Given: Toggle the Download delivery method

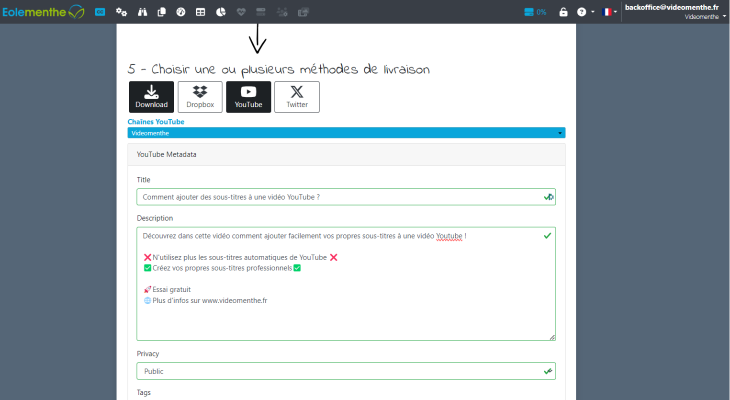Looking at the screenshot, I should pyautogui.click(x=151, y=97).
